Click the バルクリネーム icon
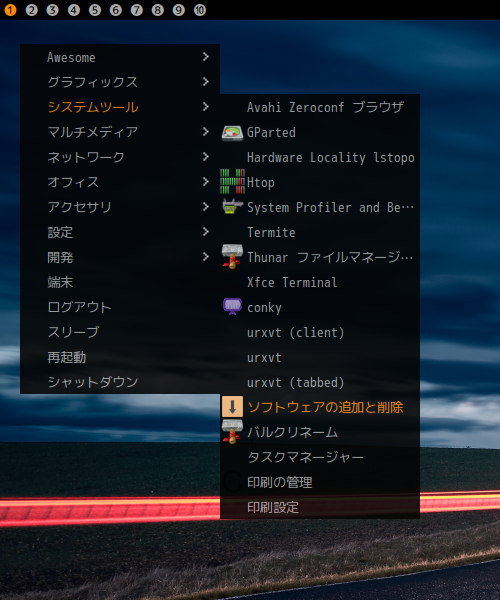The image size is (500, 600). click(232, 431)
